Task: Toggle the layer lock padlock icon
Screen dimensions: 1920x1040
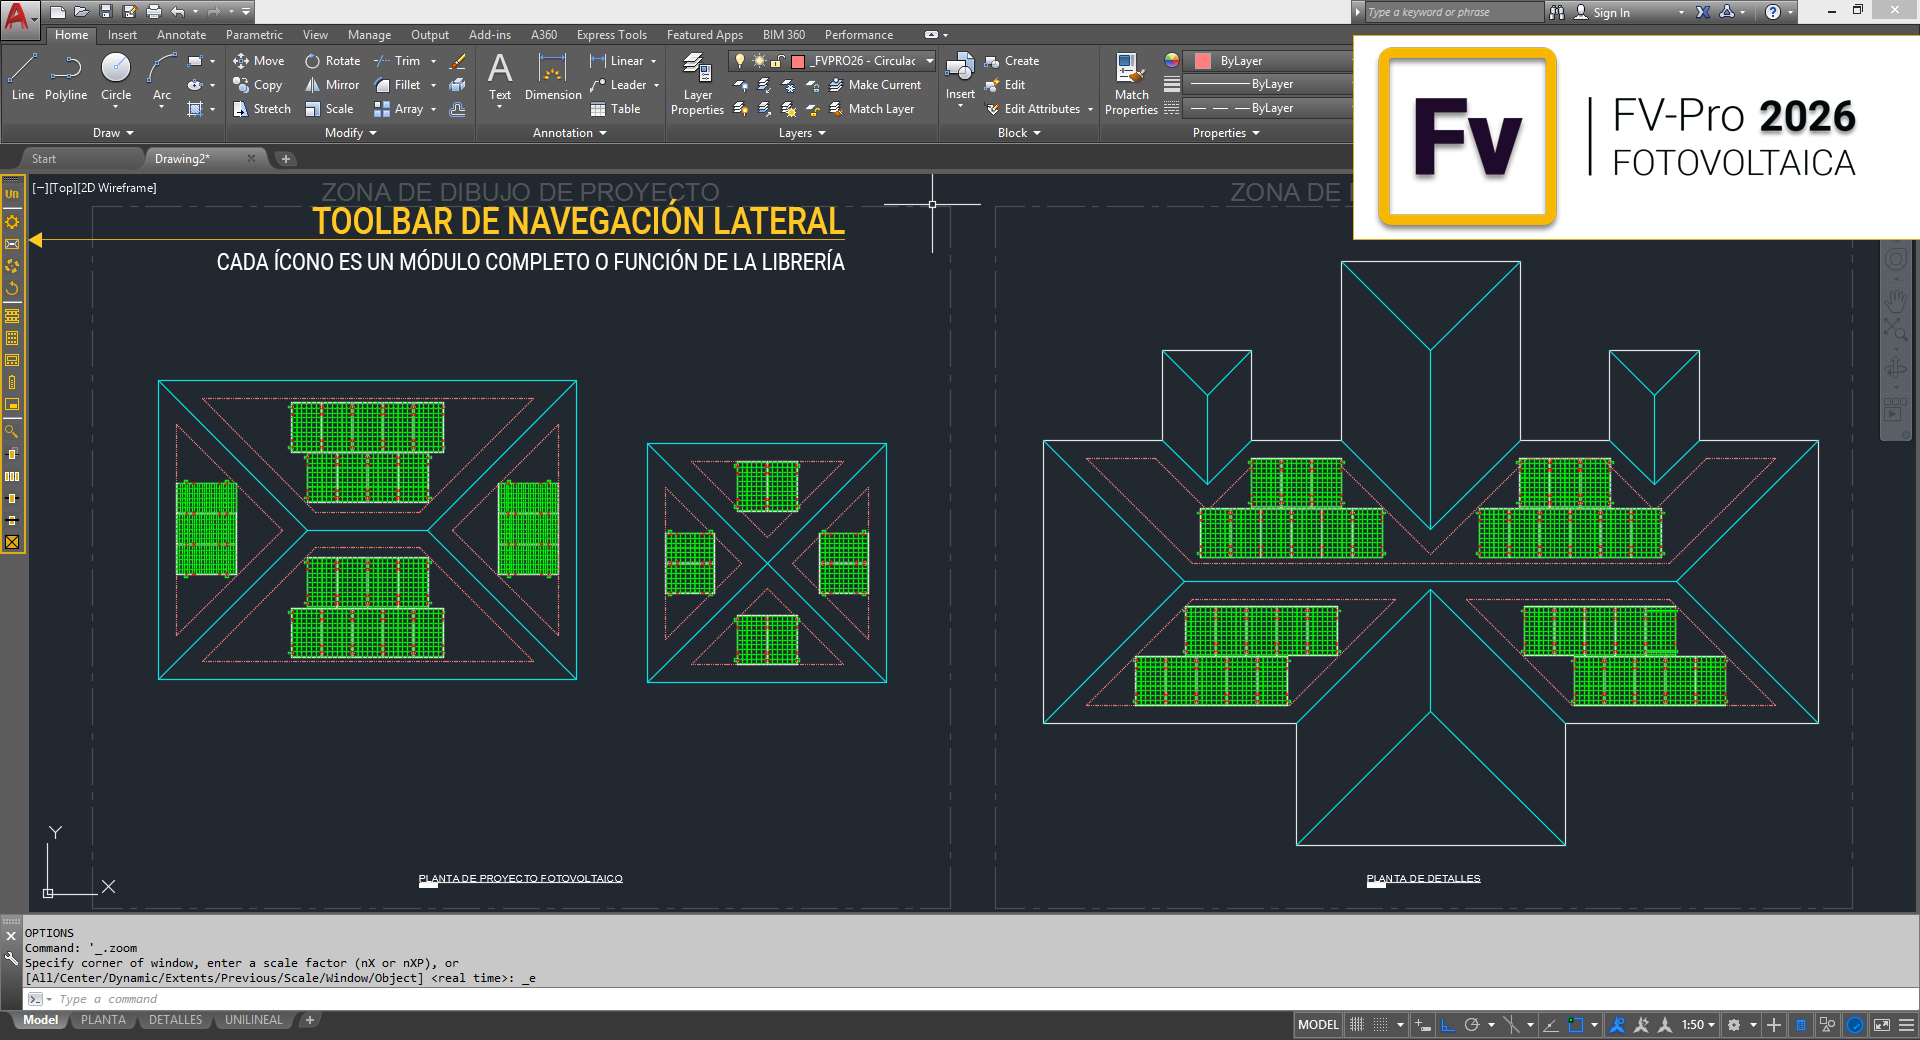Action: click(777, 61)
